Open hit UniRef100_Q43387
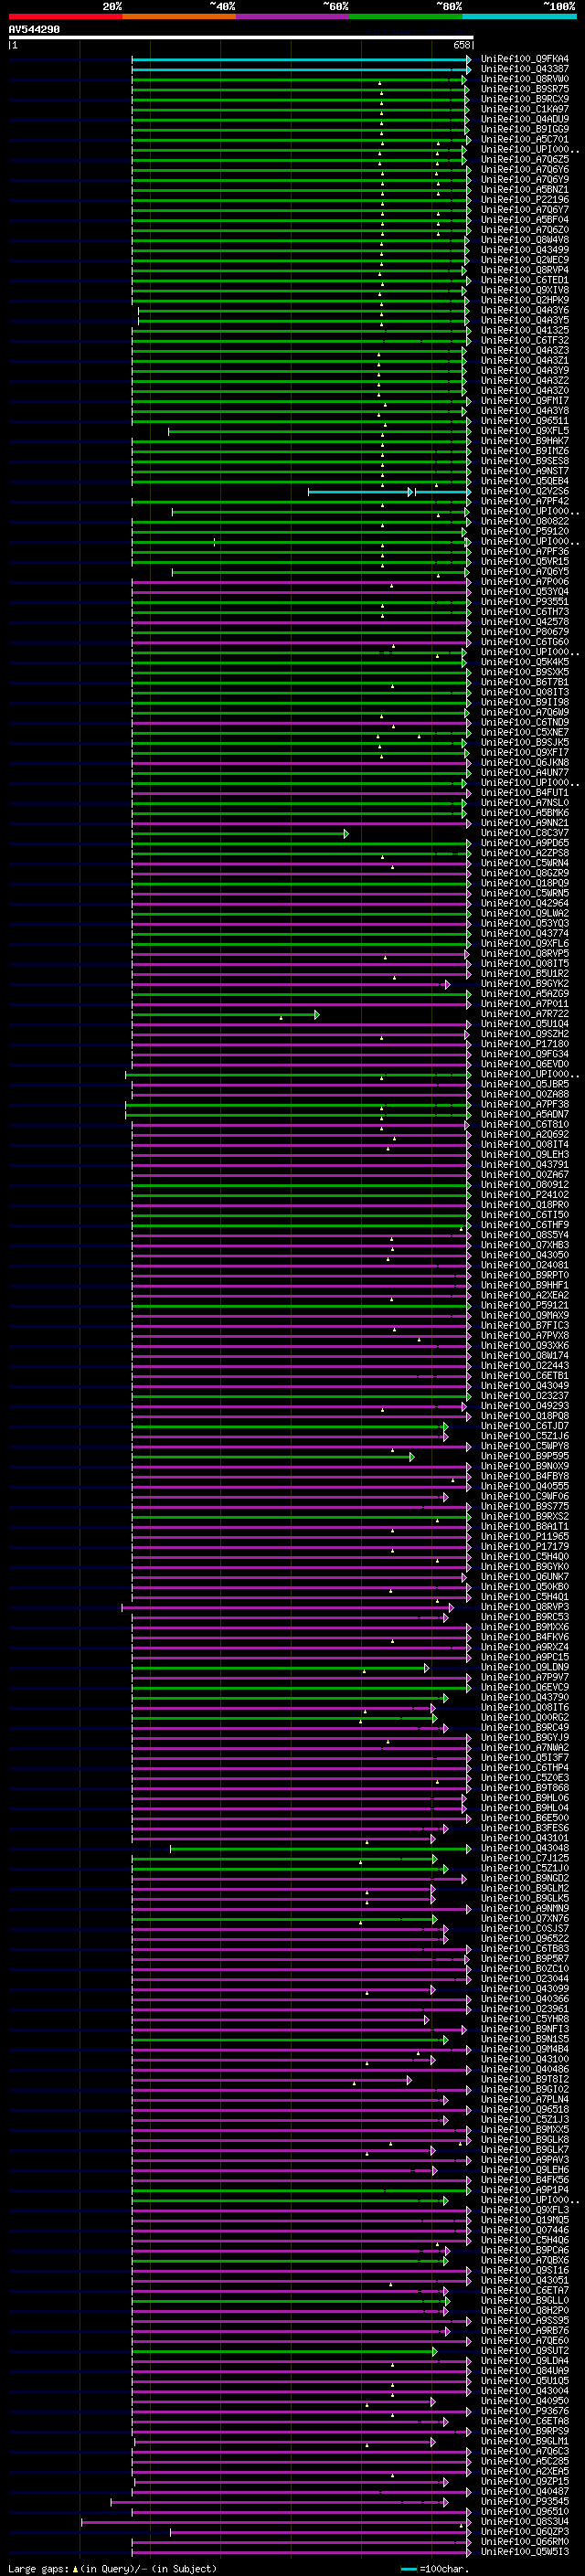Viewport: 585px width, 2576px height. tap(525, 69)
